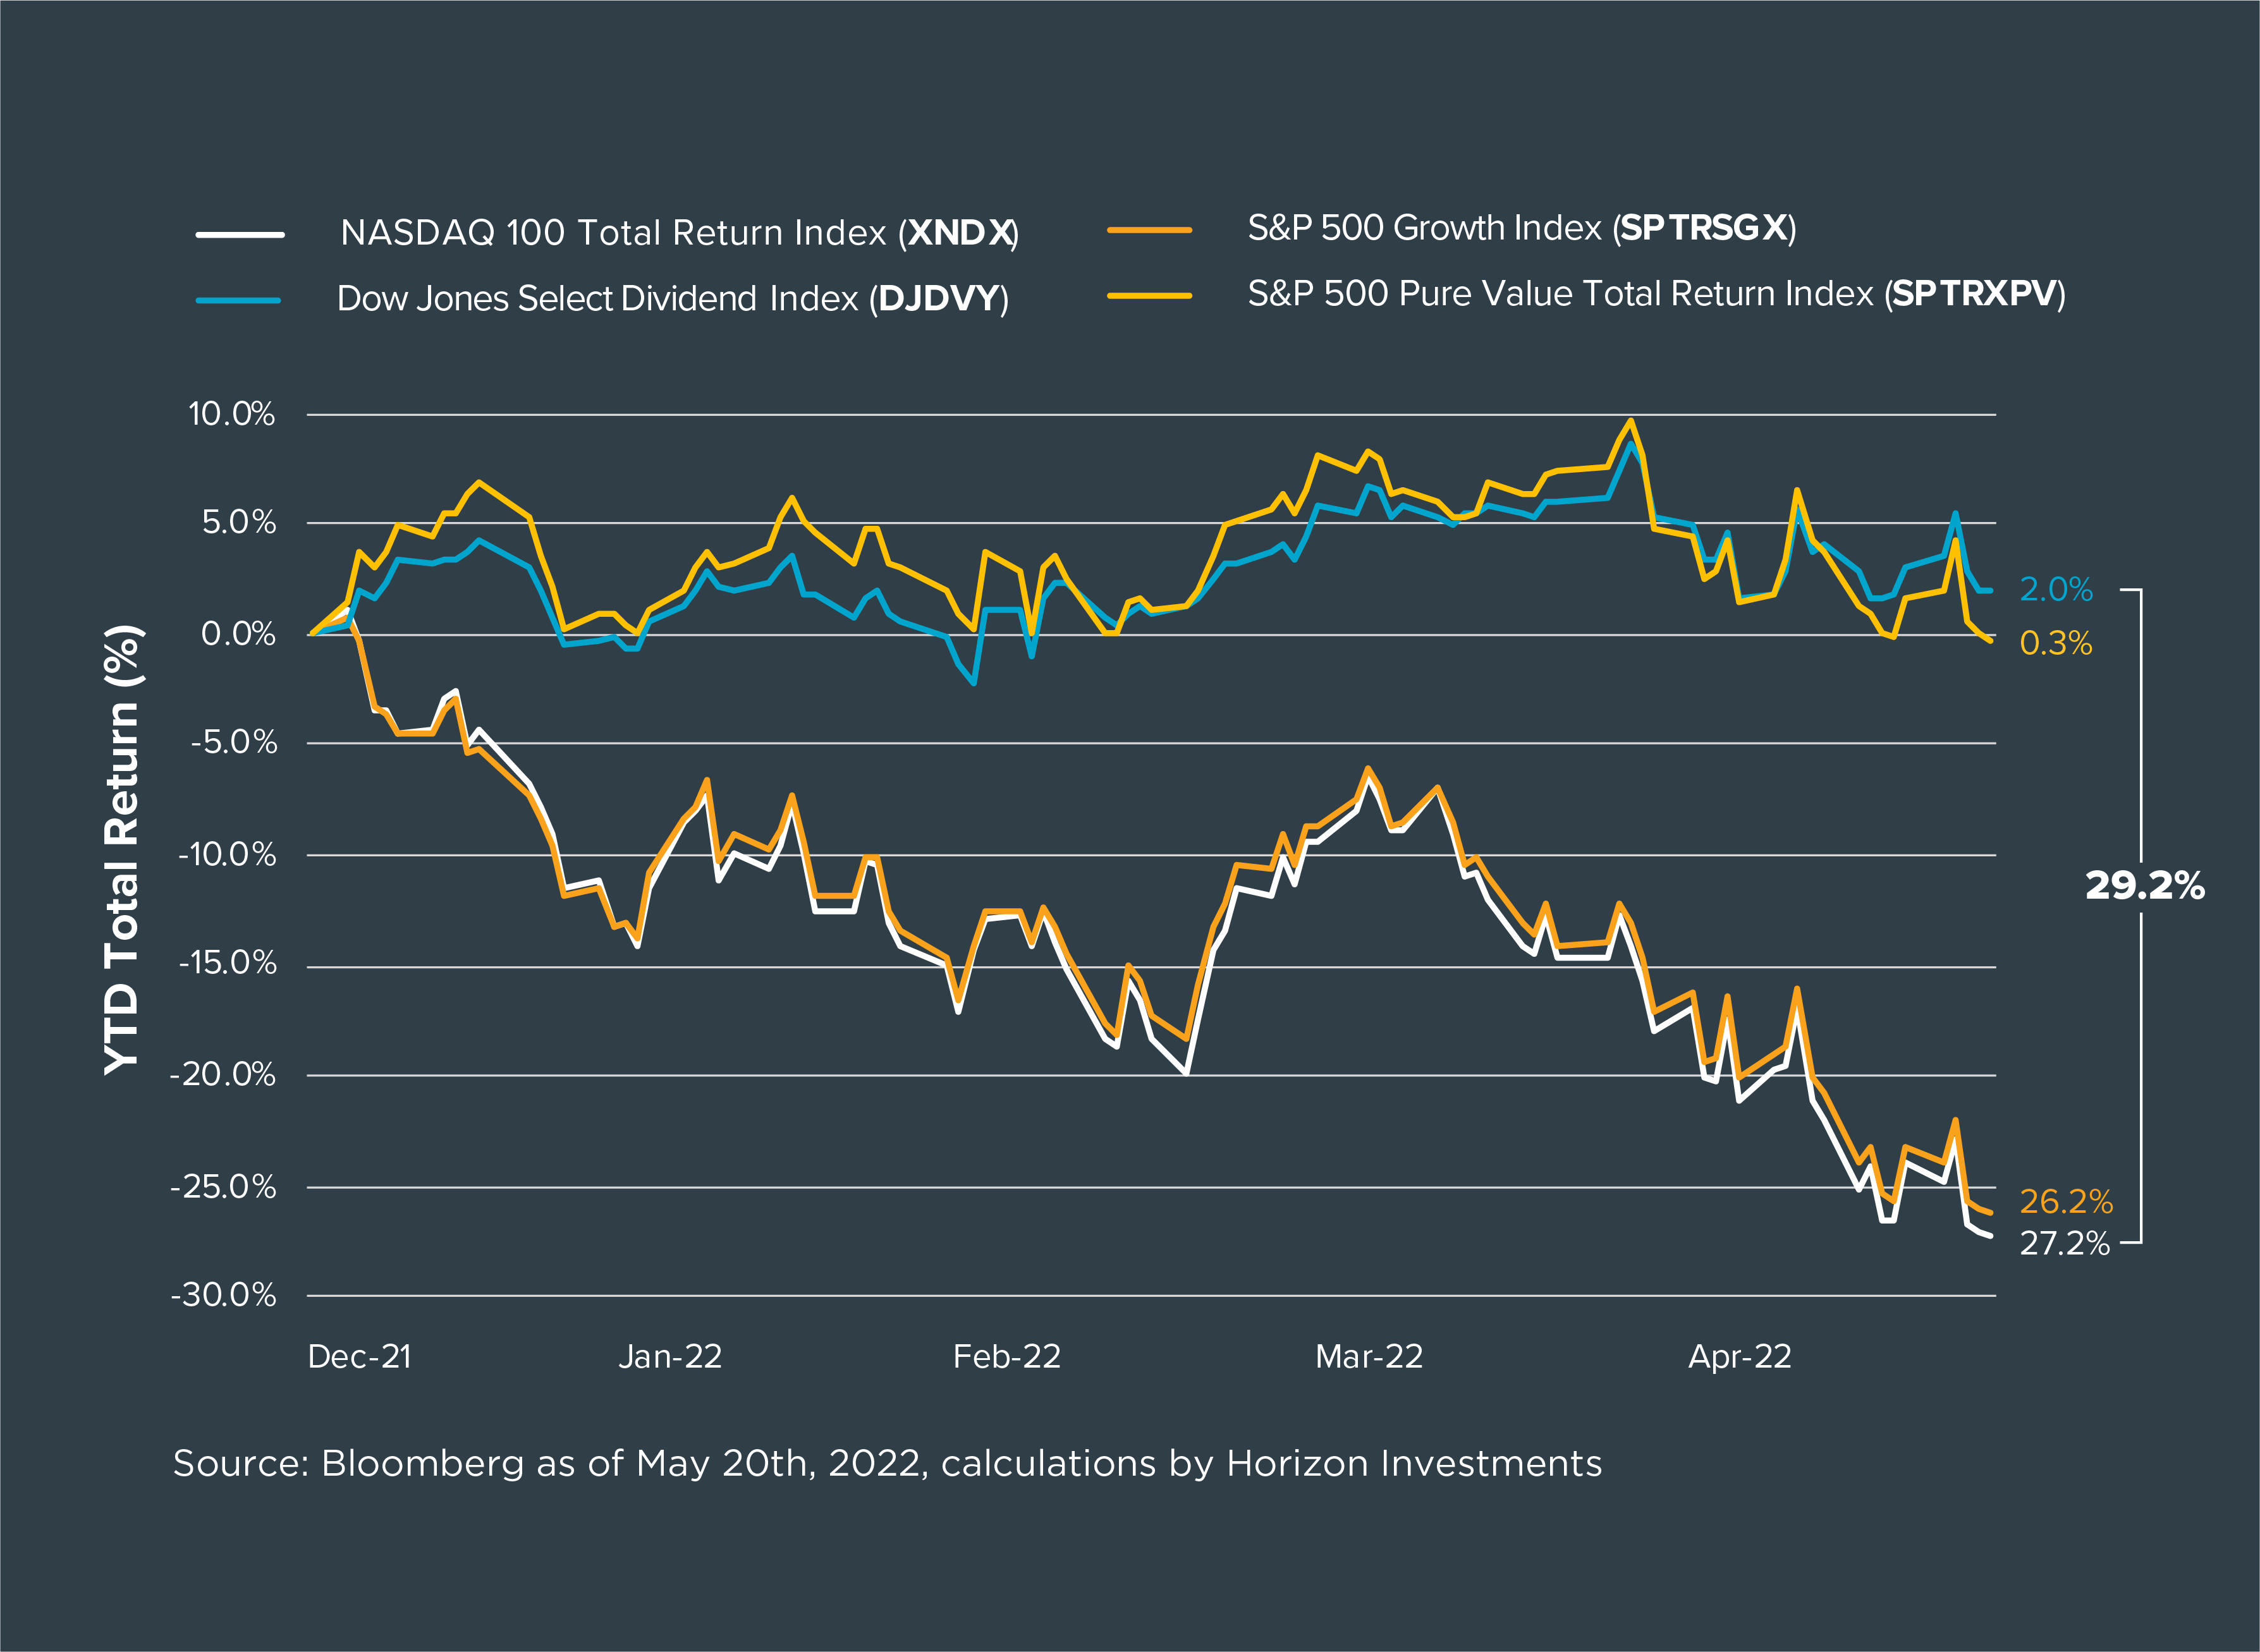Viewport: 2260px width, 1652px height.
Task: Click the 10.0% y-axis label
Action: (231, 414)
